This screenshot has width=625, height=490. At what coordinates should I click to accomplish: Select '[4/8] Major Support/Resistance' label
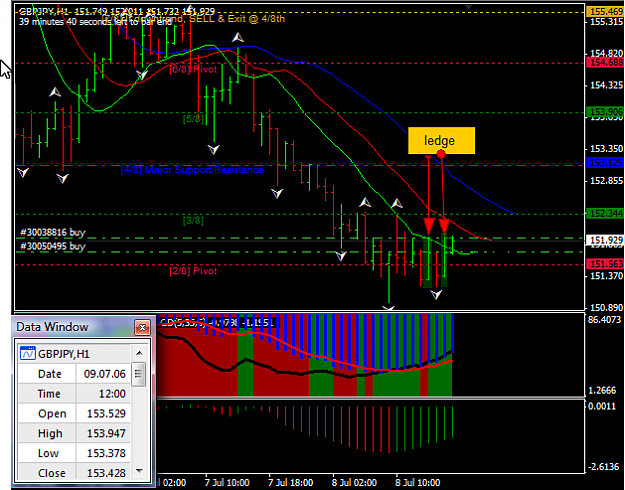[x=192, y=170]
